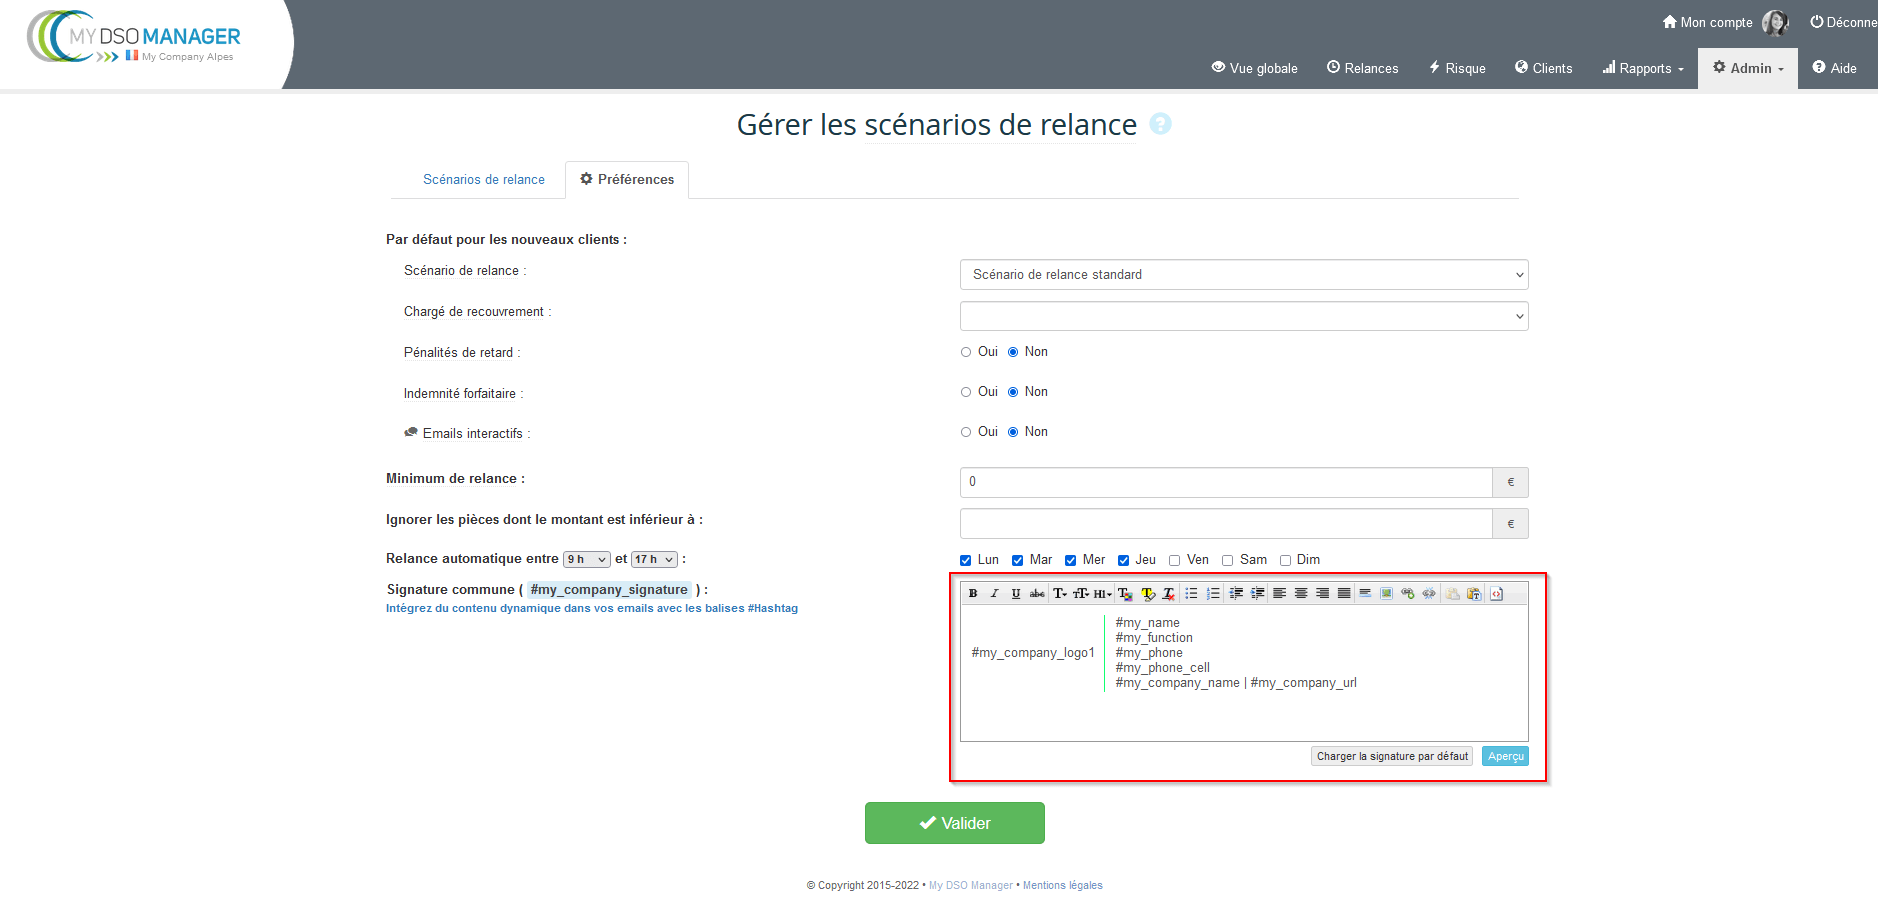Enable the Ven checkbox

click(1175, 561)
